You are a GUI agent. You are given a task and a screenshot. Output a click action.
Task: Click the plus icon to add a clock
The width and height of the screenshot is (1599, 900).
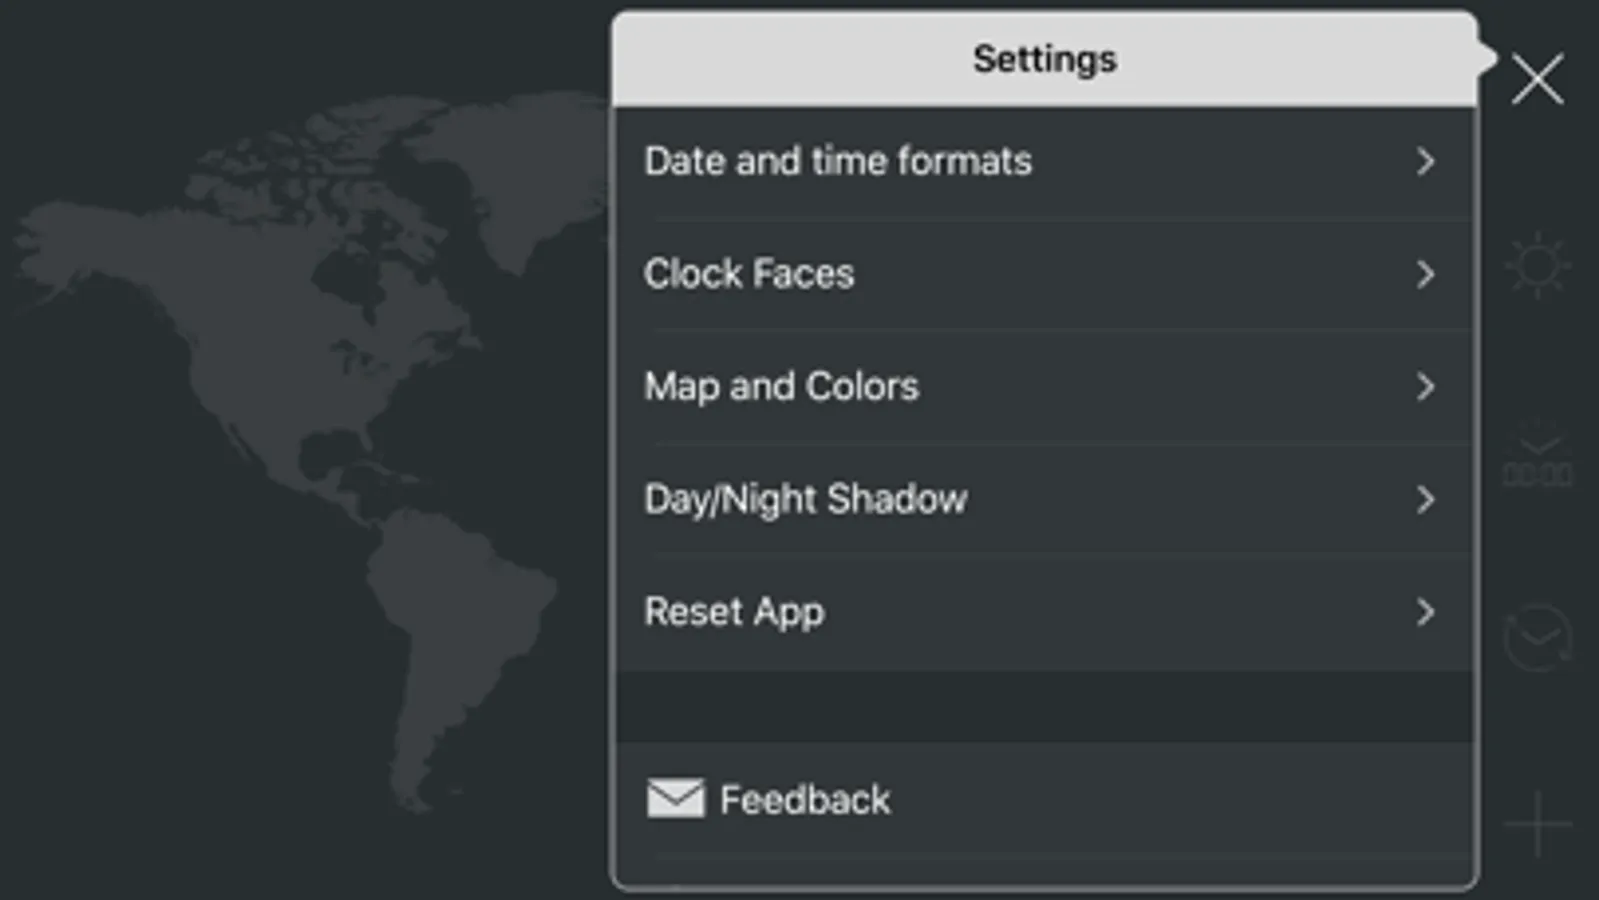click(x=1537, y=824)
